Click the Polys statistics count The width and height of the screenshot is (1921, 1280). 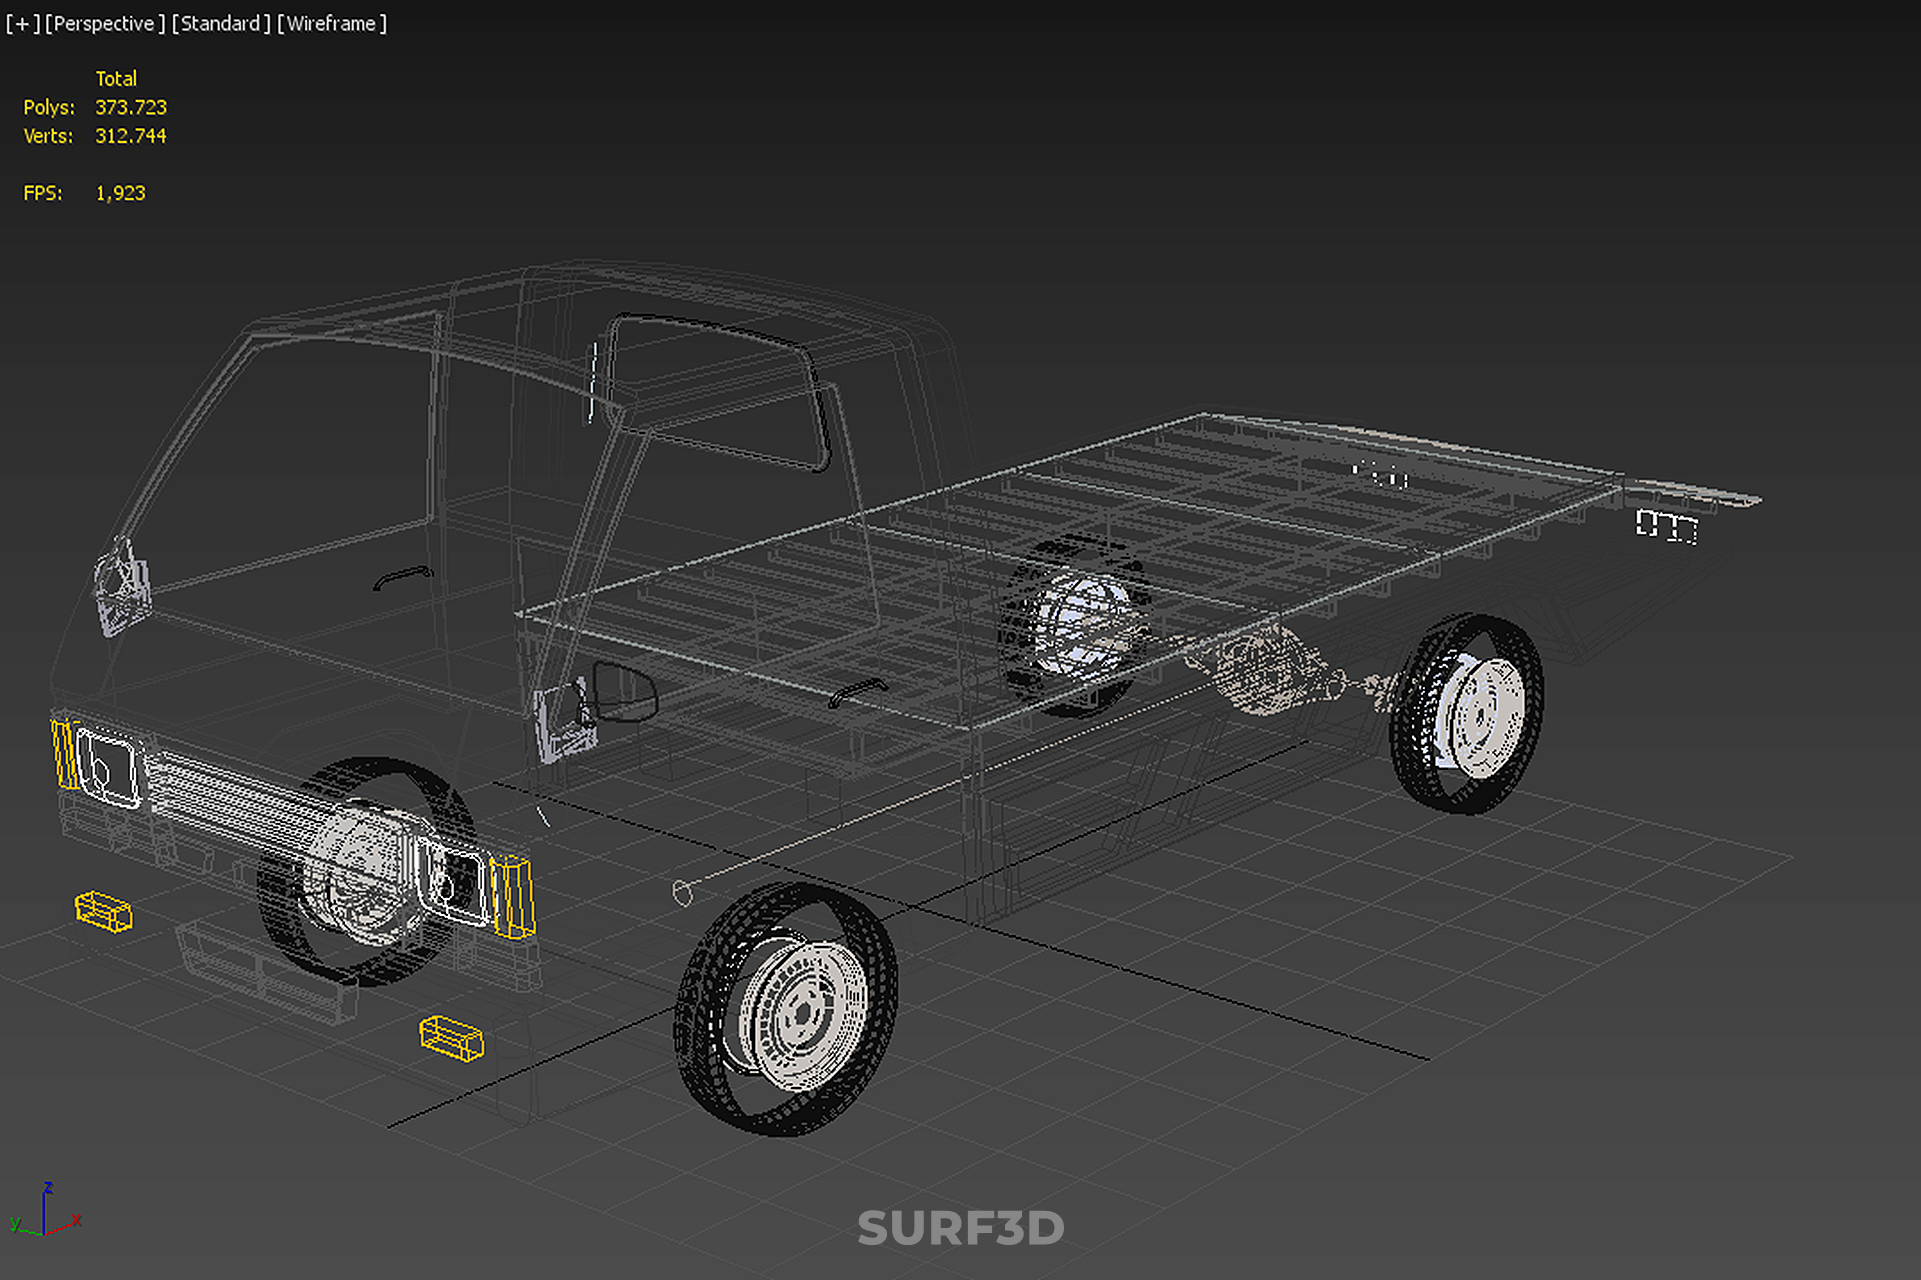[130, 107]
